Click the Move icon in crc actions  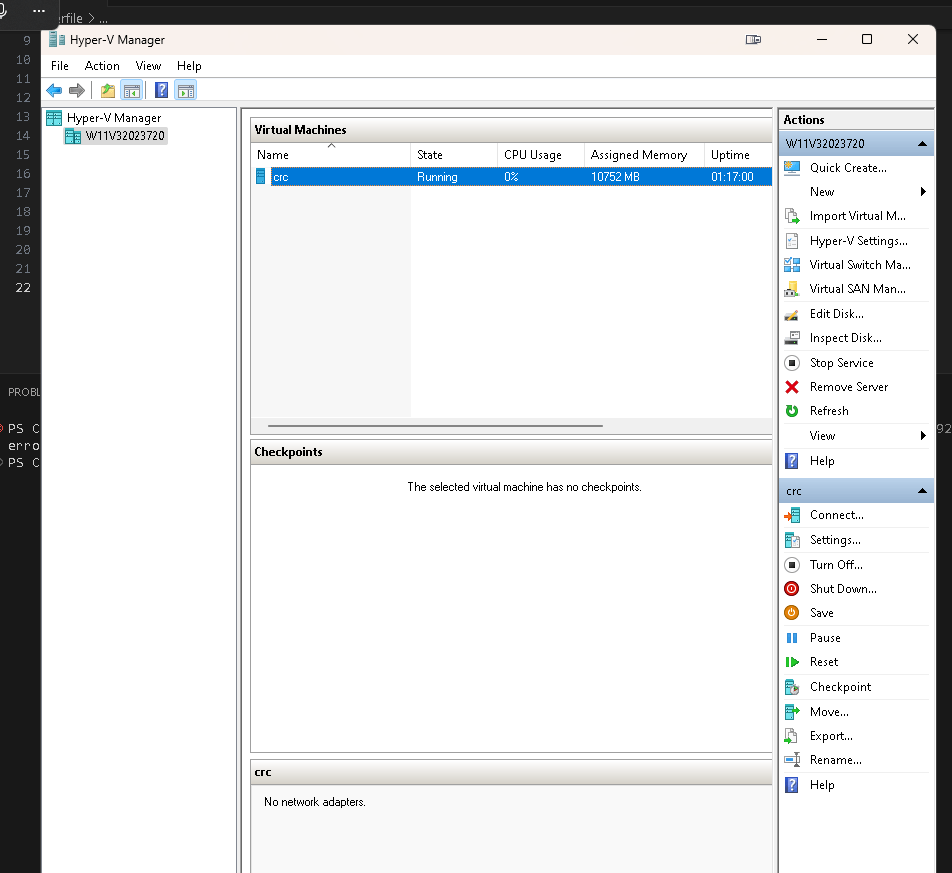792,712
